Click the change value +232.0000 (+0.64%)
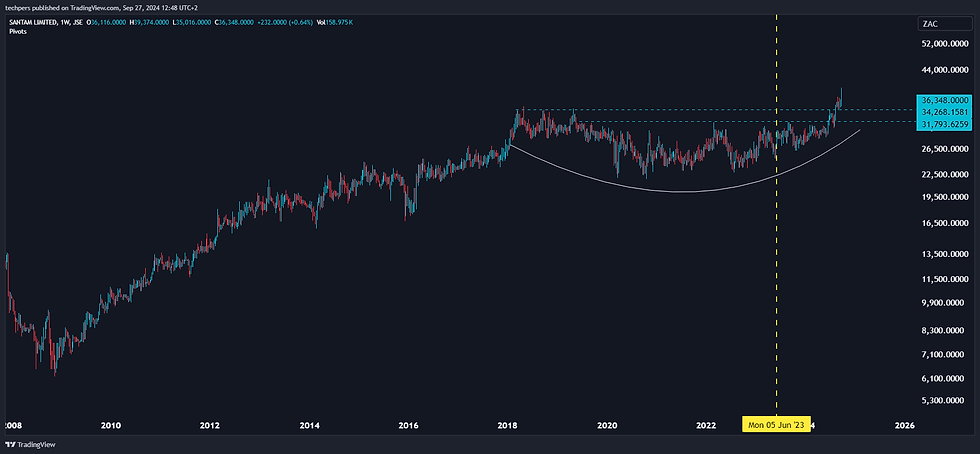This screenshot has width=980, height=454. (x=285, y=23)
